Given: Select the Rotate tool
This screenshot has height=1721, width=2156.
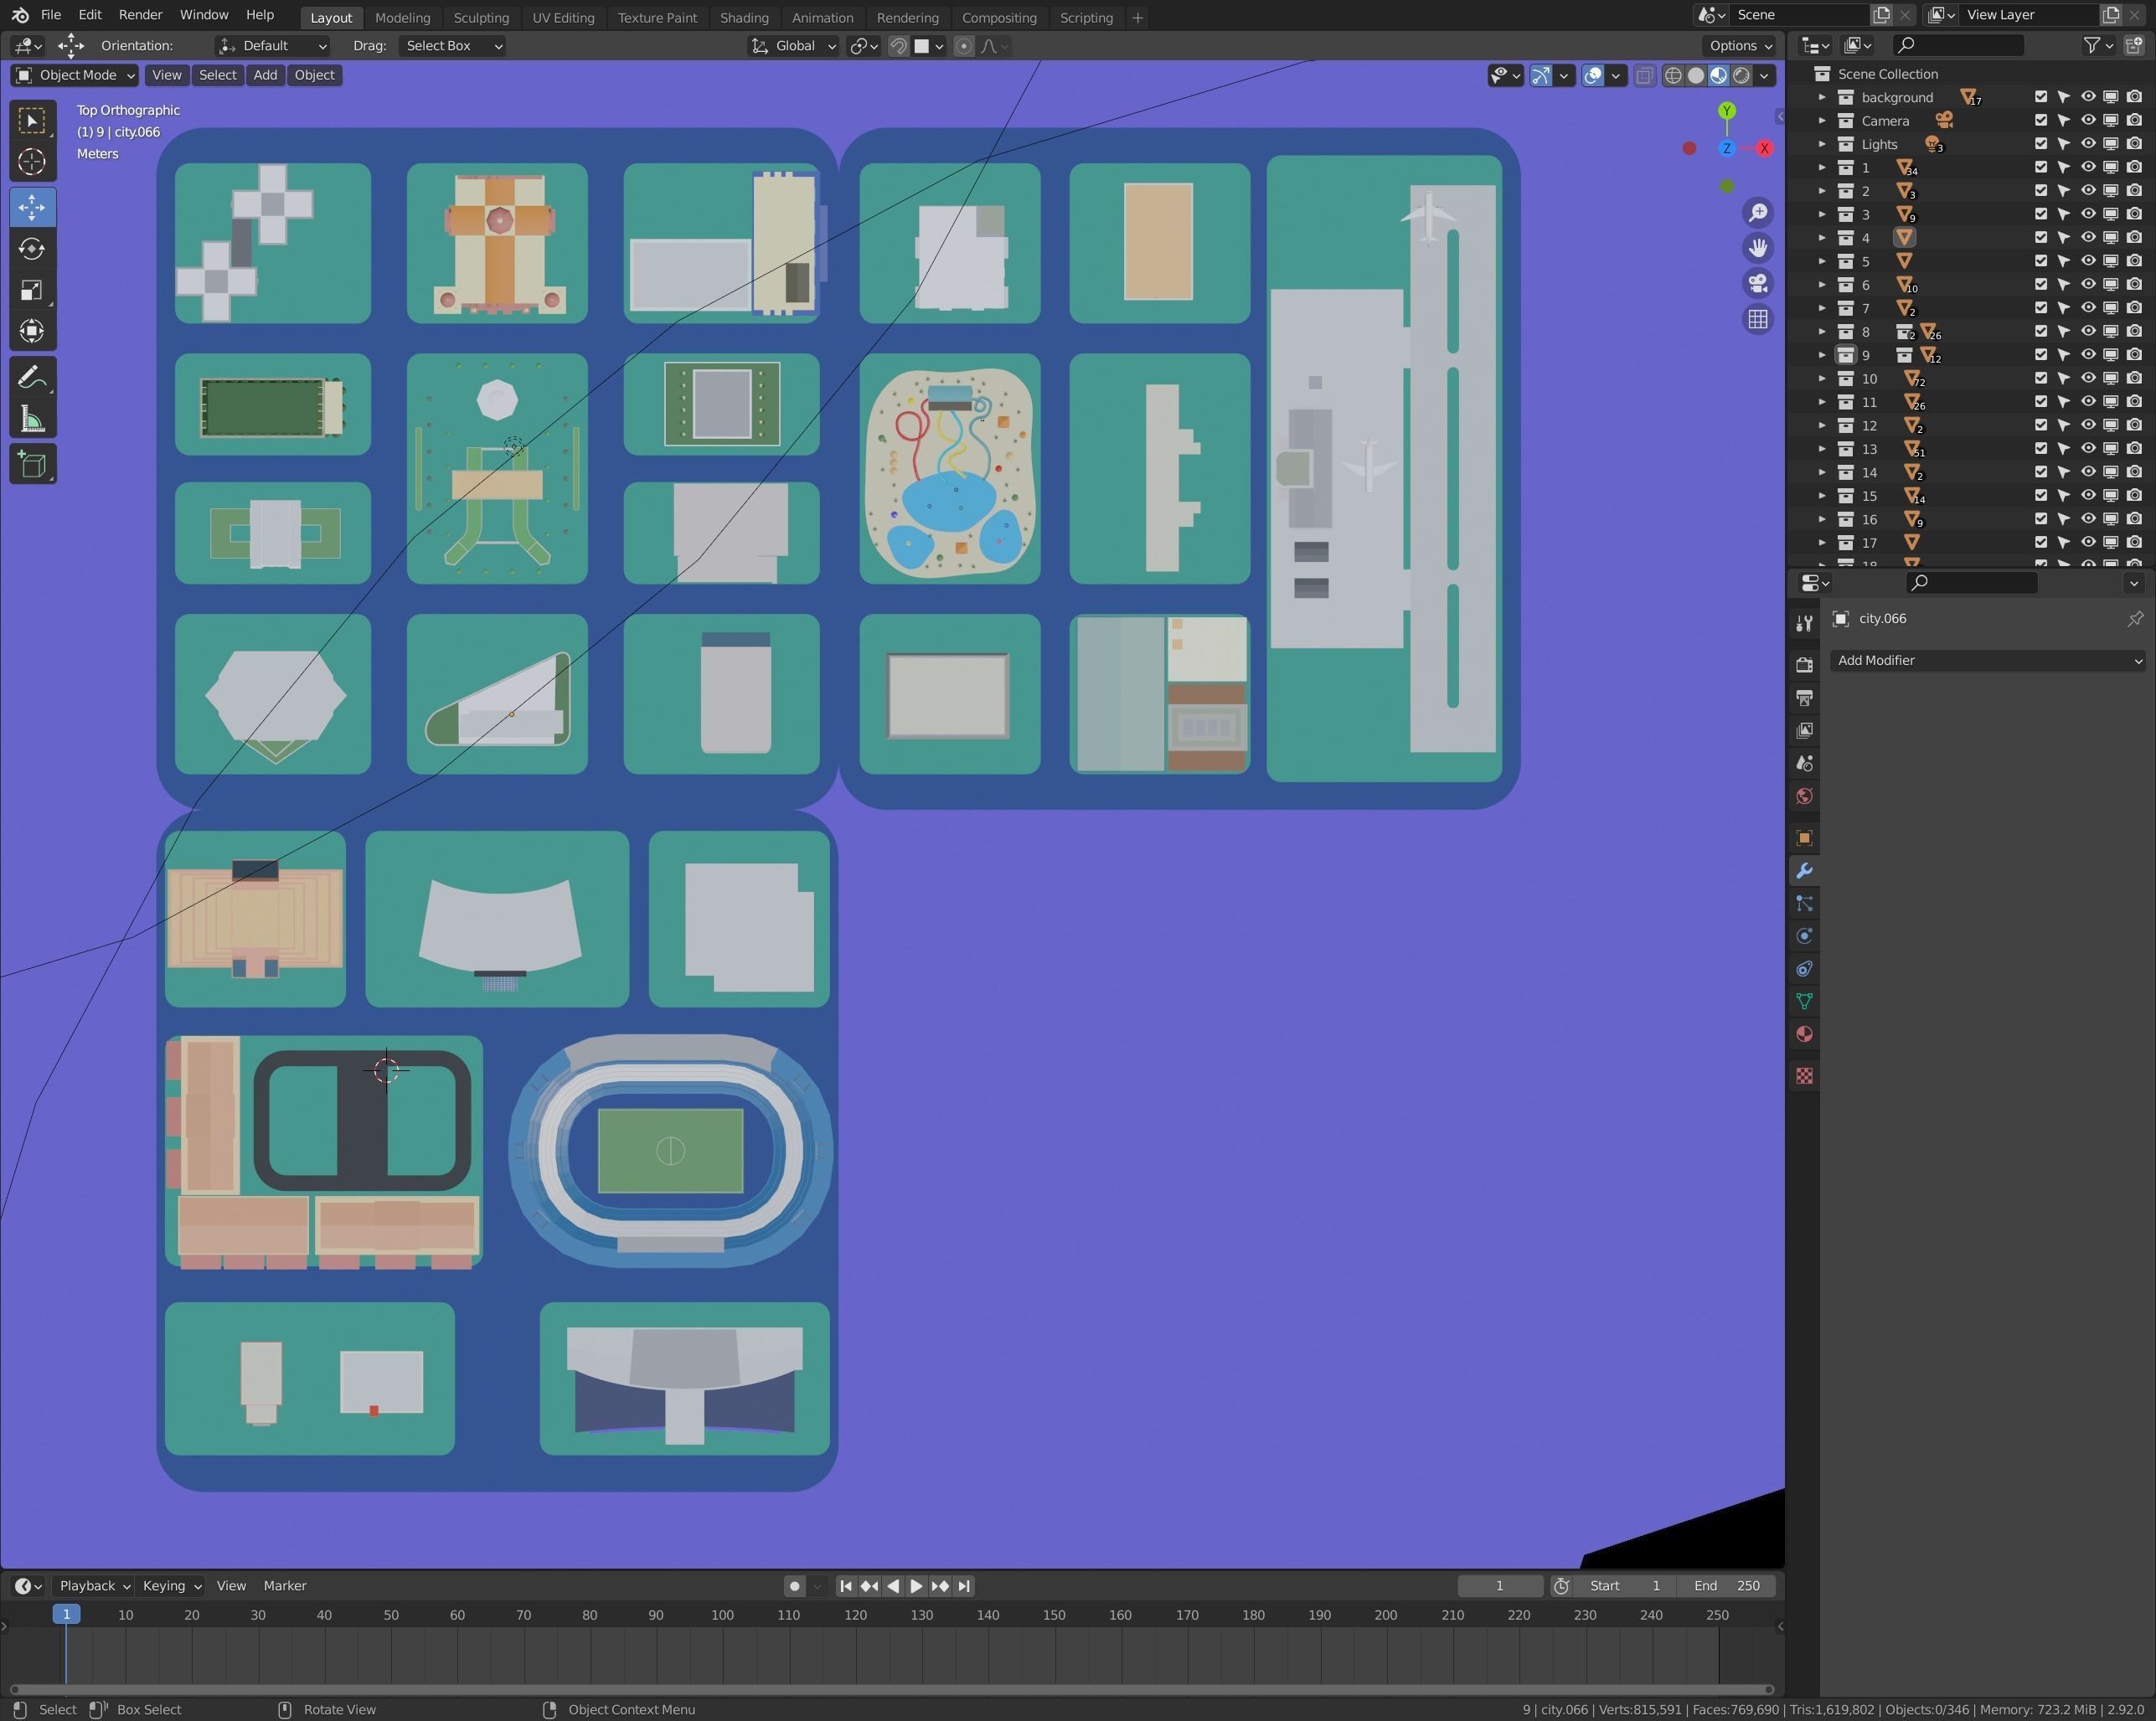Looking at the screenshot, I should 32,249.
